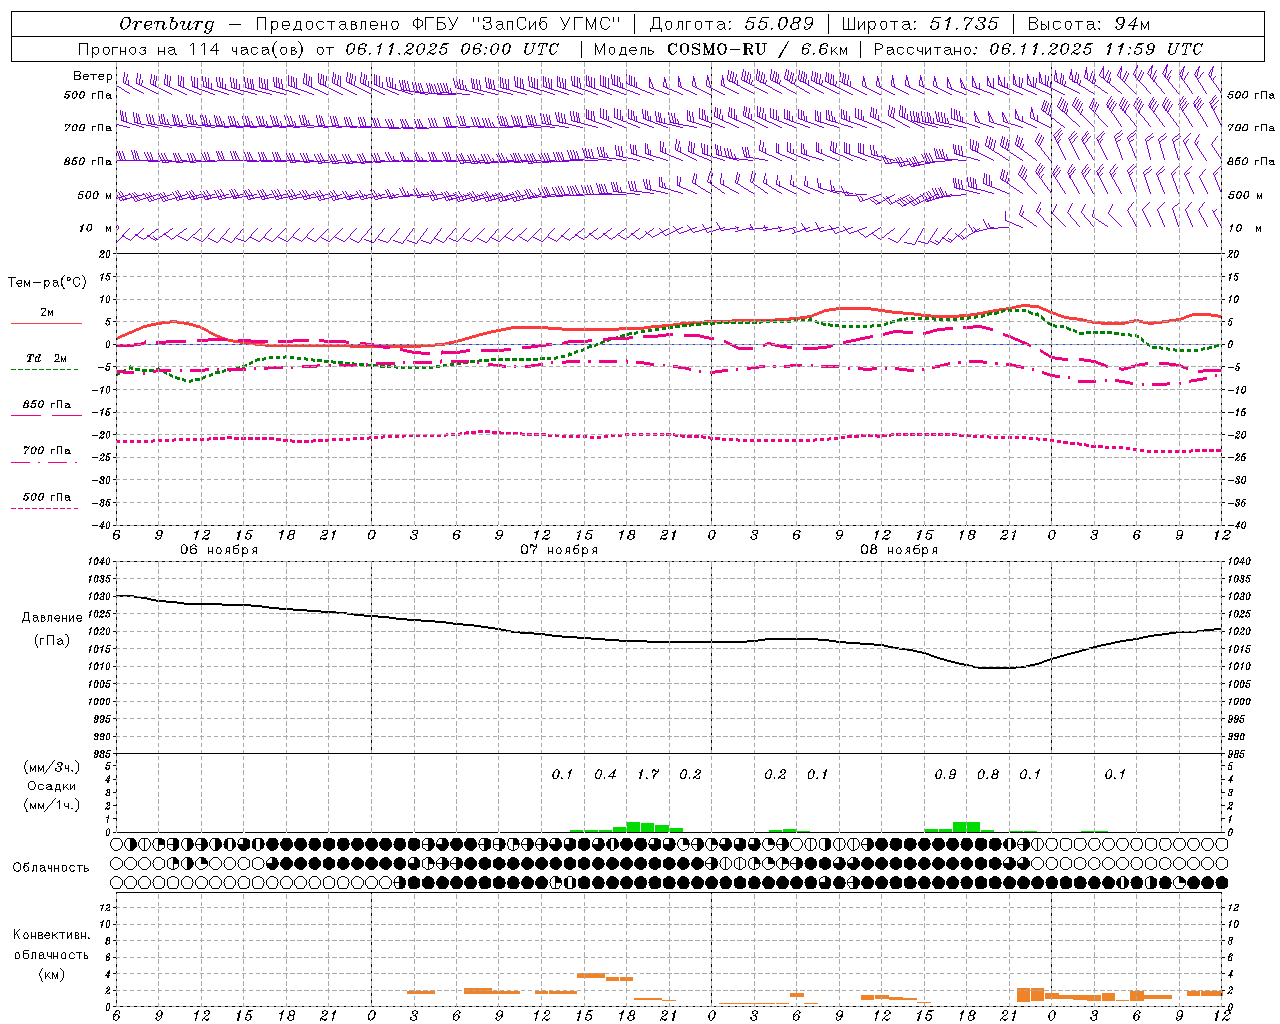Click the '08 ноября' date label
The height and width of the screenshot is (1024, 1280).
pyautogui.click(x=899, y=550)
